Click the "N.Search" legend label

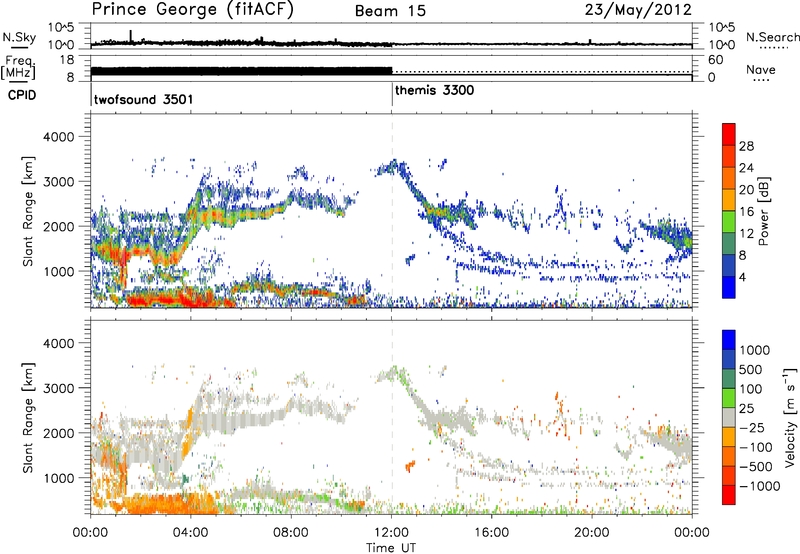coord(772,37)
